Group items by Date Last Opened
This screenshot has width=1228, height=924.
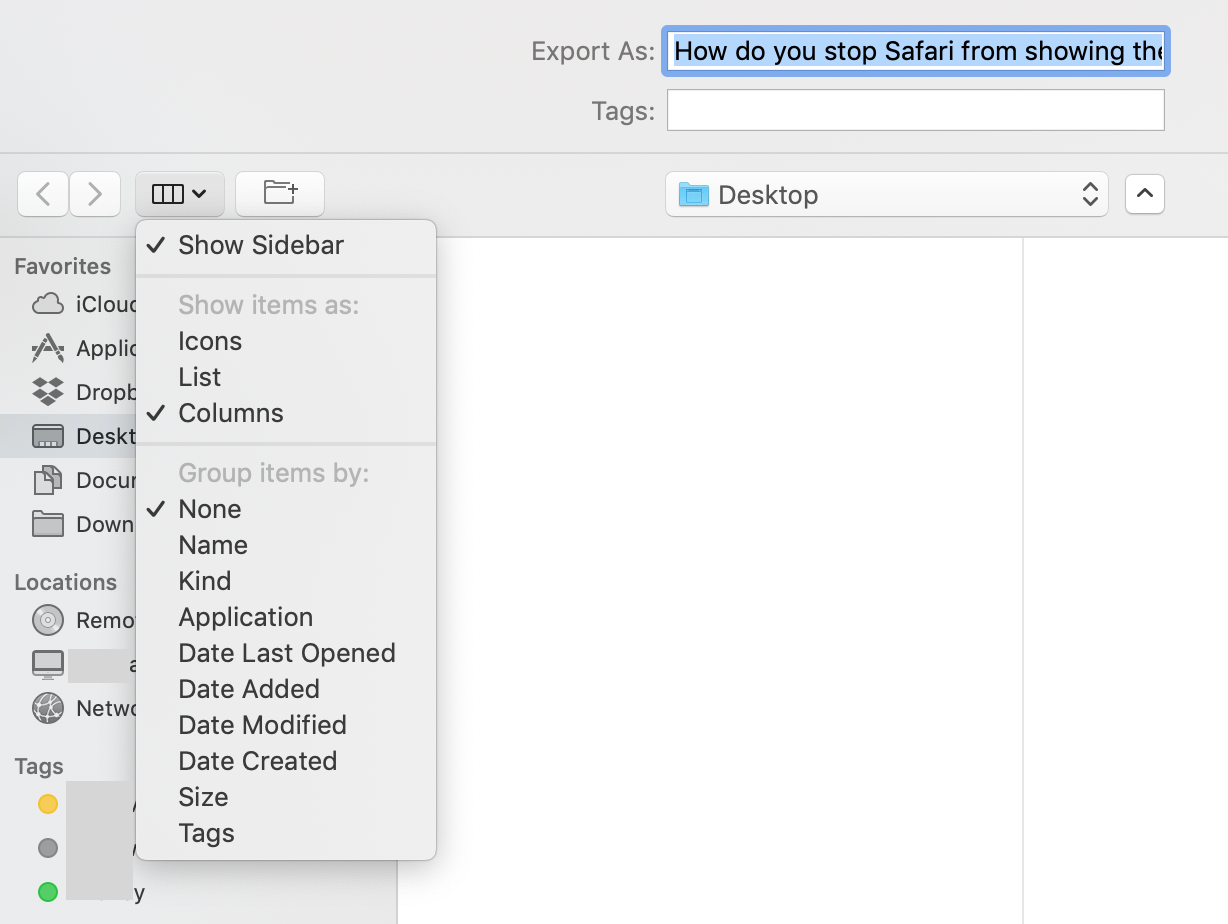pyautogui.click(x=286, y=653)
